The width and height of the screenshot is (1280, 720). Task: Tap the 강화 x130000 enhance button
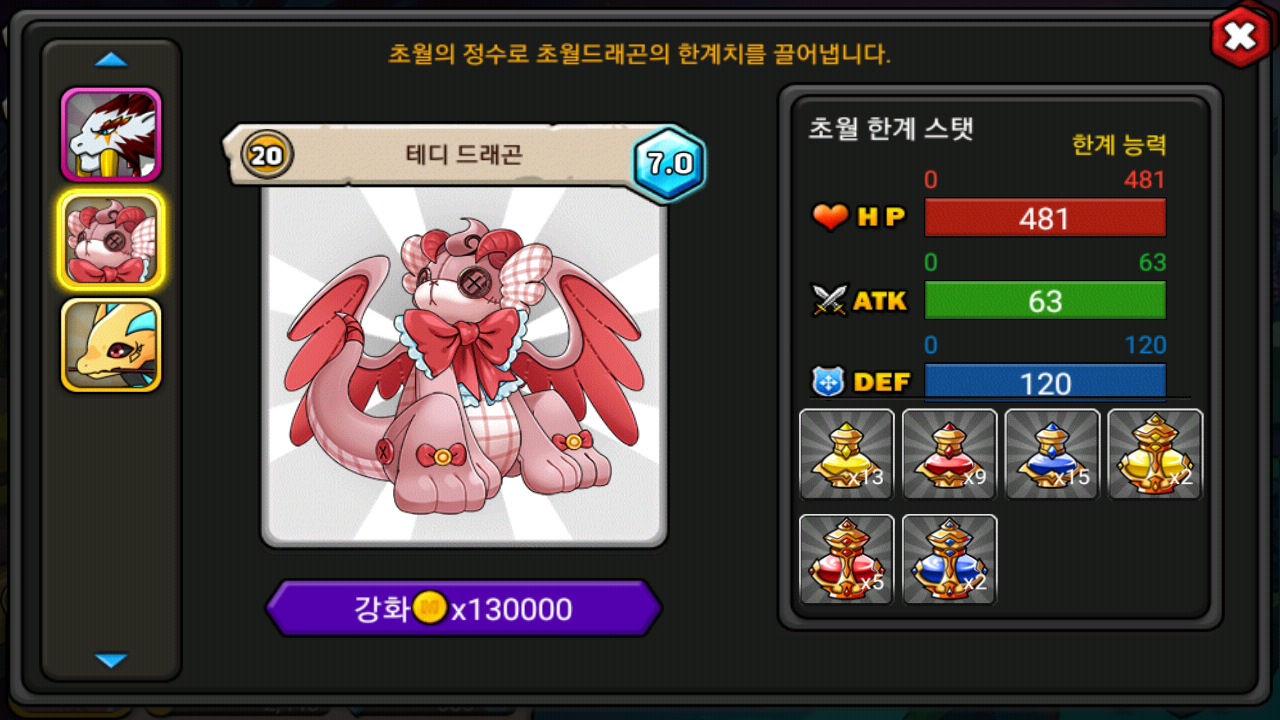(x=464, y=608)
